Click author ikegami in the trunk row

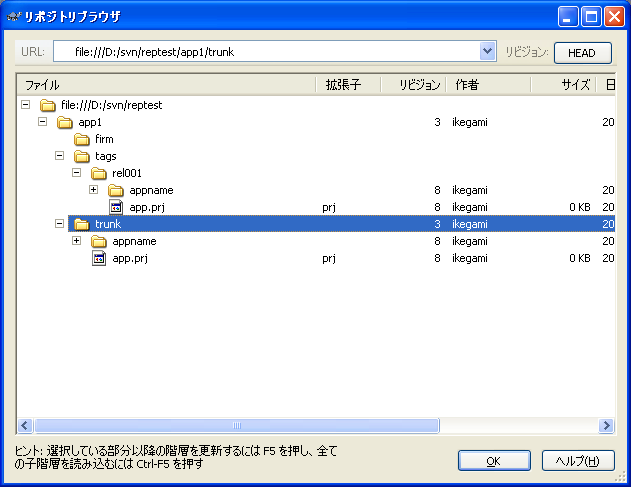tap(470, 224)
